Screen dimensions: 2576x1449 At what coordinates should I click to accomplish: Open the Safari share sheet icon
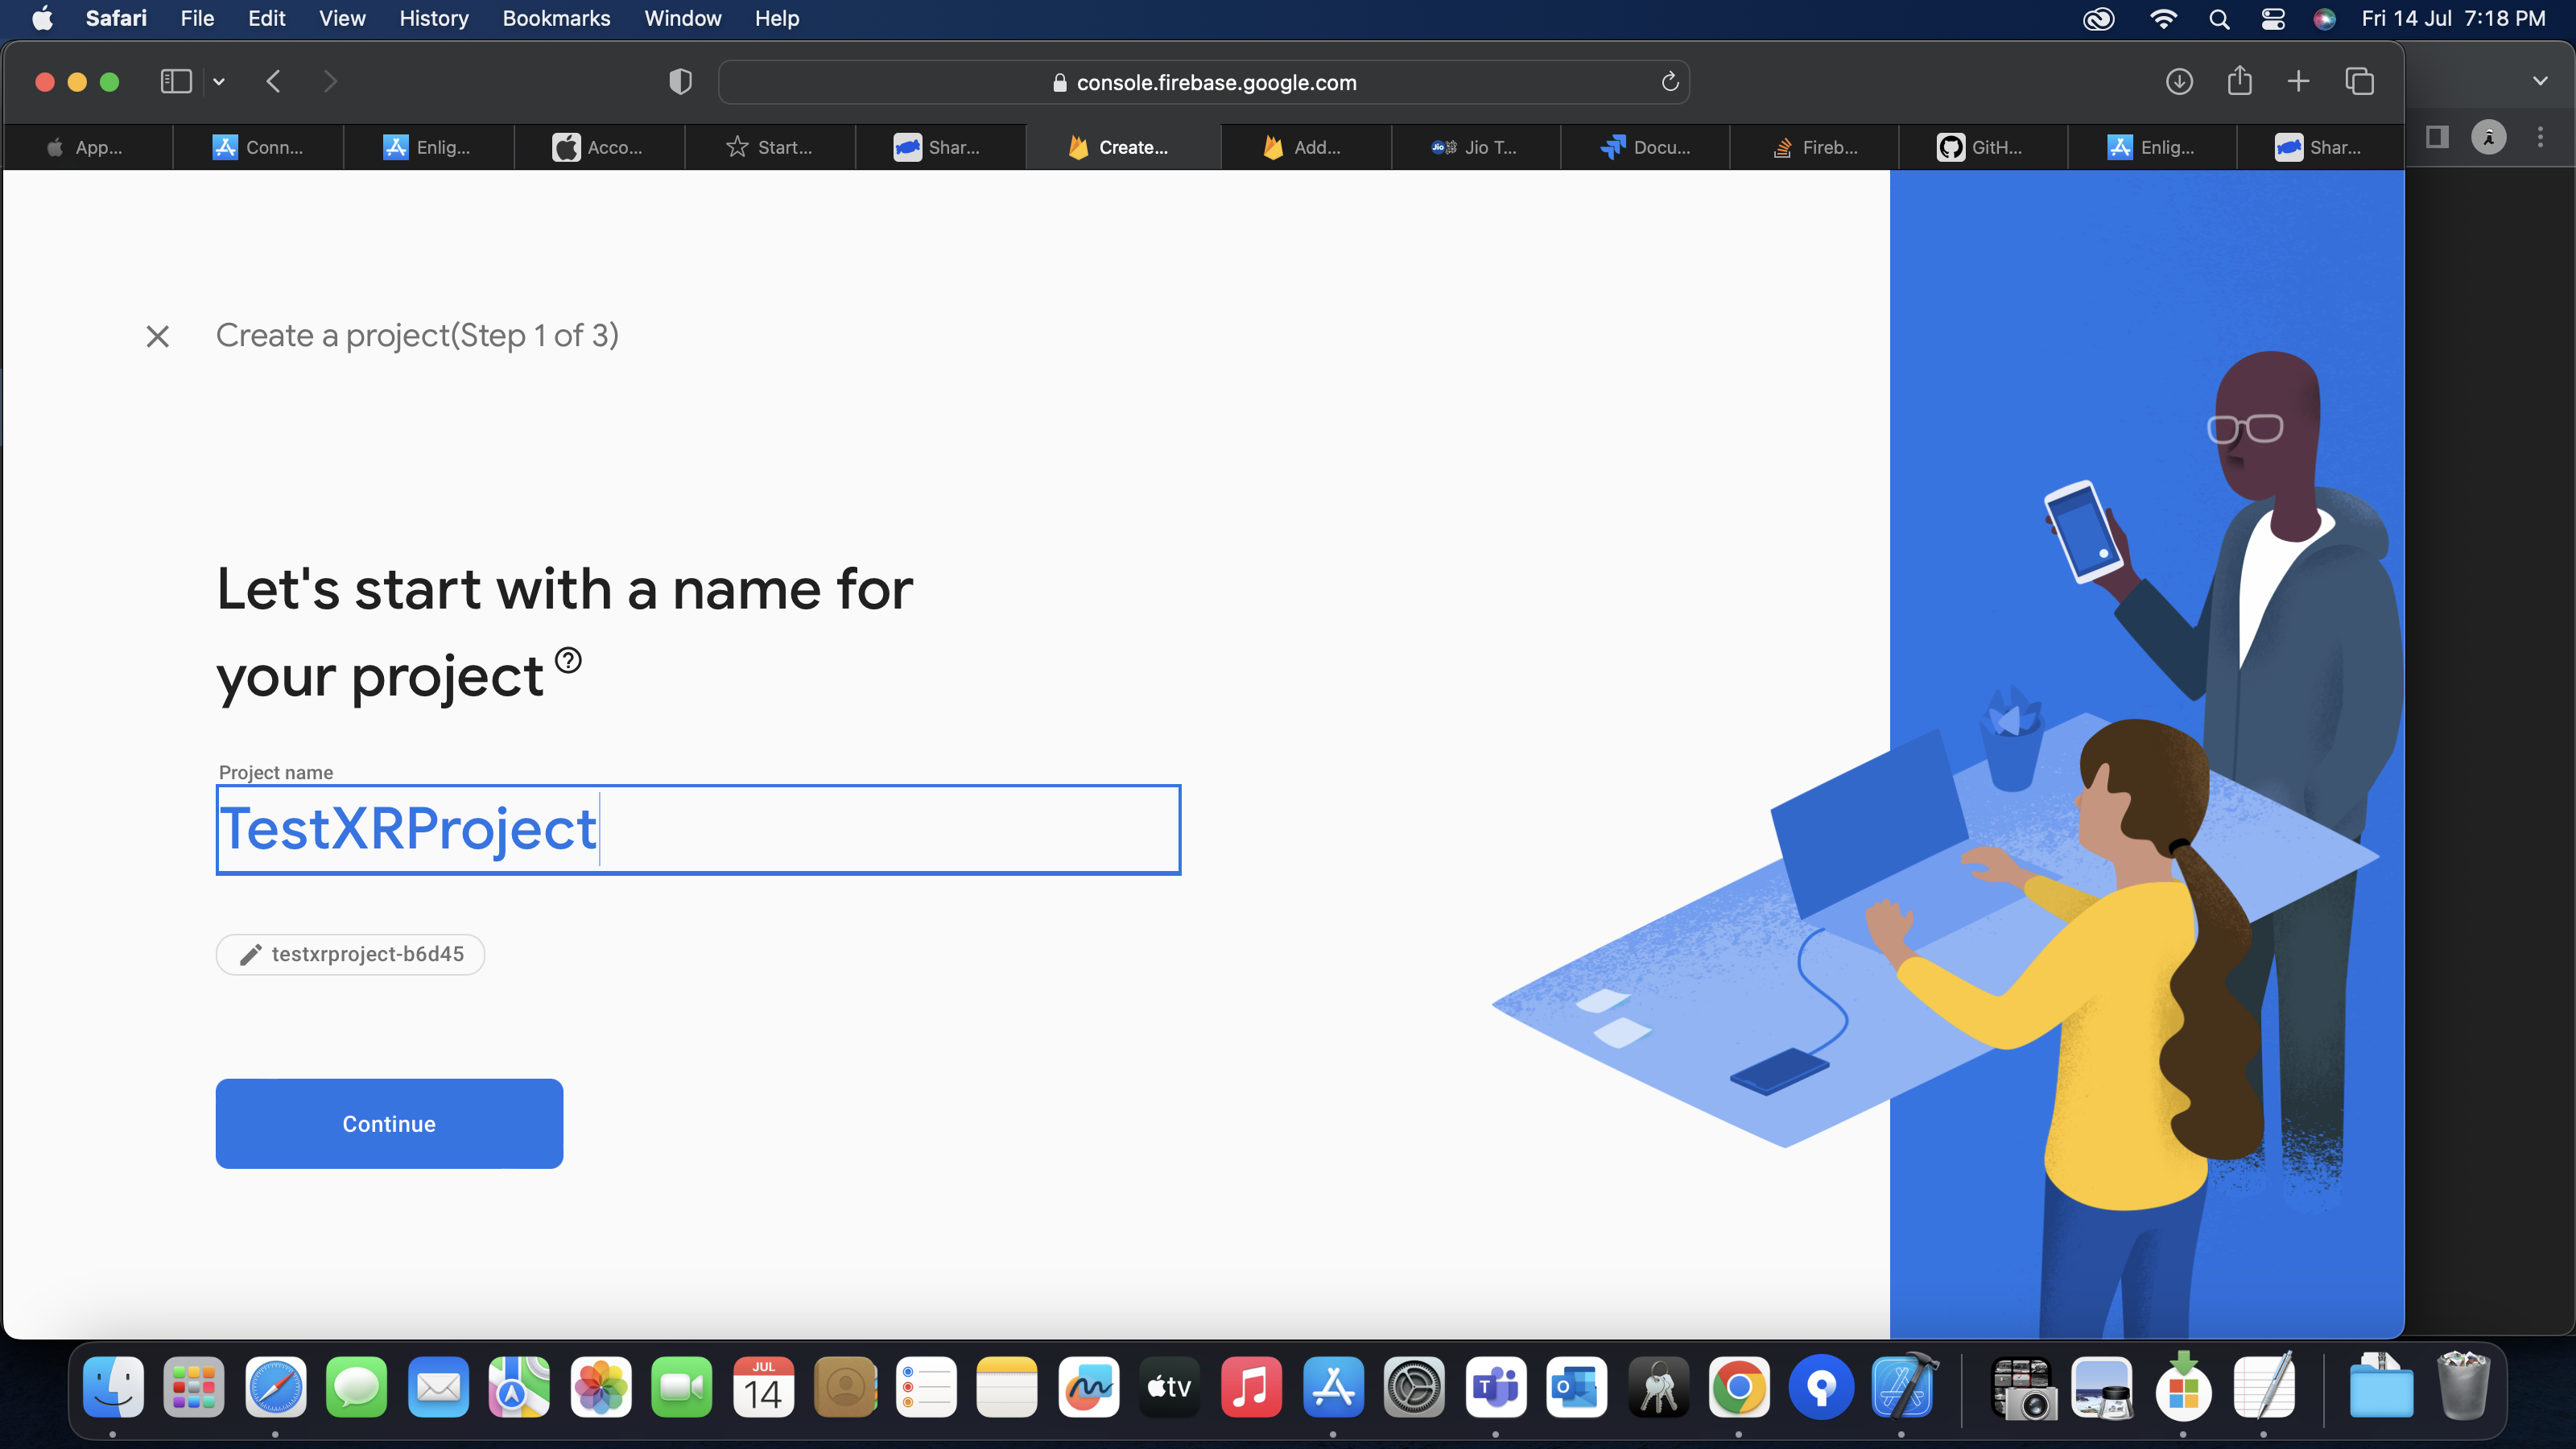click(2239, 81)
